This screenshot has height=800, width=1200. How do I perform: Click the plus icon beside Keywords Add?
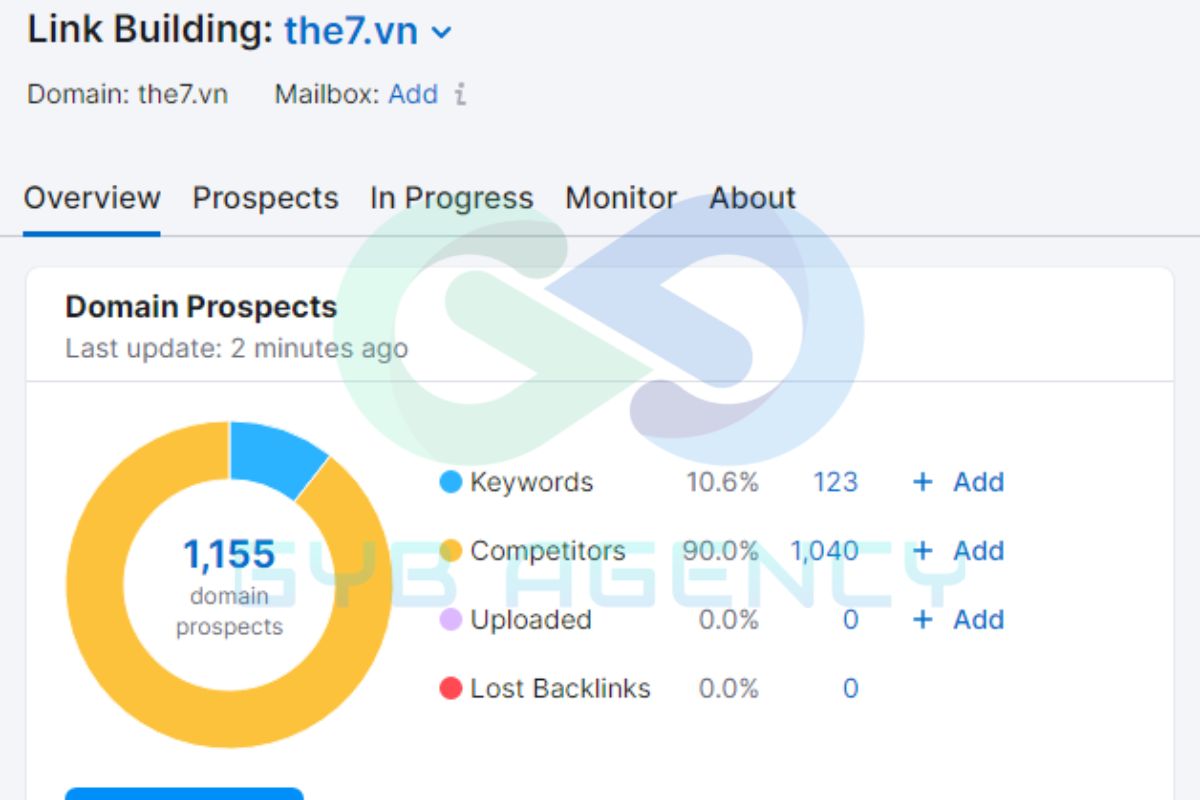coord(922,482)
